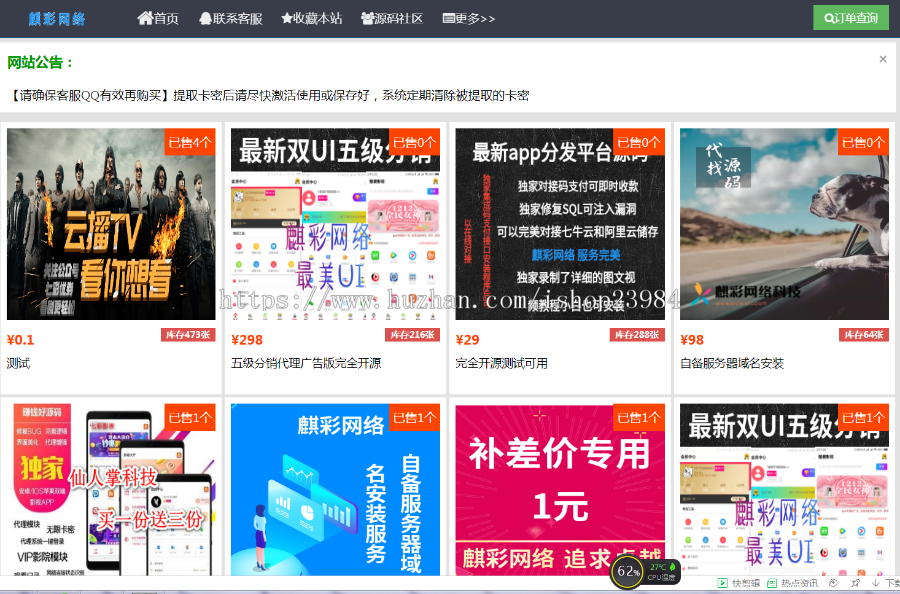Click the 库存288张 stock badge

click(x=637, y=335)
